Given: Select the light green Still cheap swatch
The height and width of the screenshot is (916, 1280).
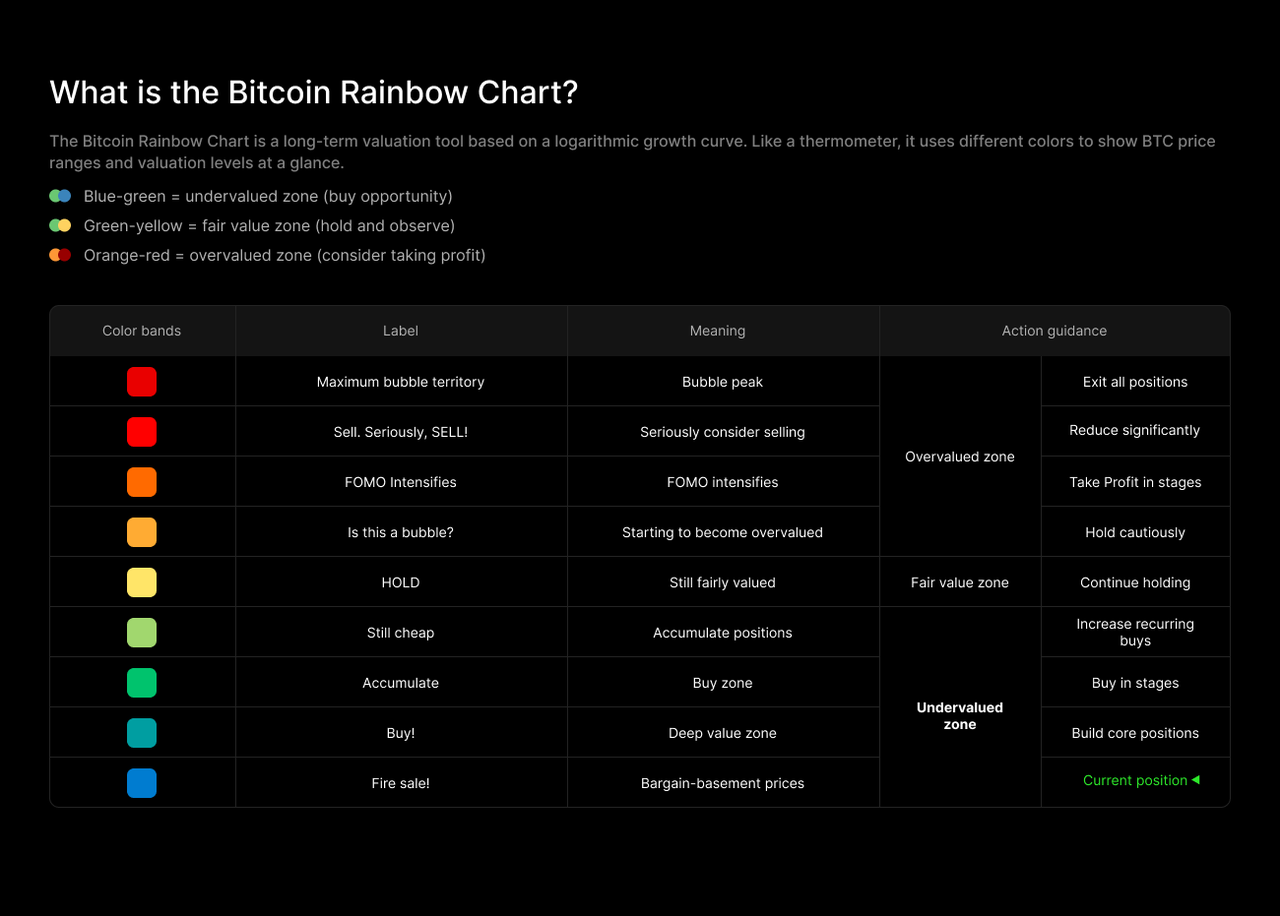Looking at the screenshot, I should 142,633.
